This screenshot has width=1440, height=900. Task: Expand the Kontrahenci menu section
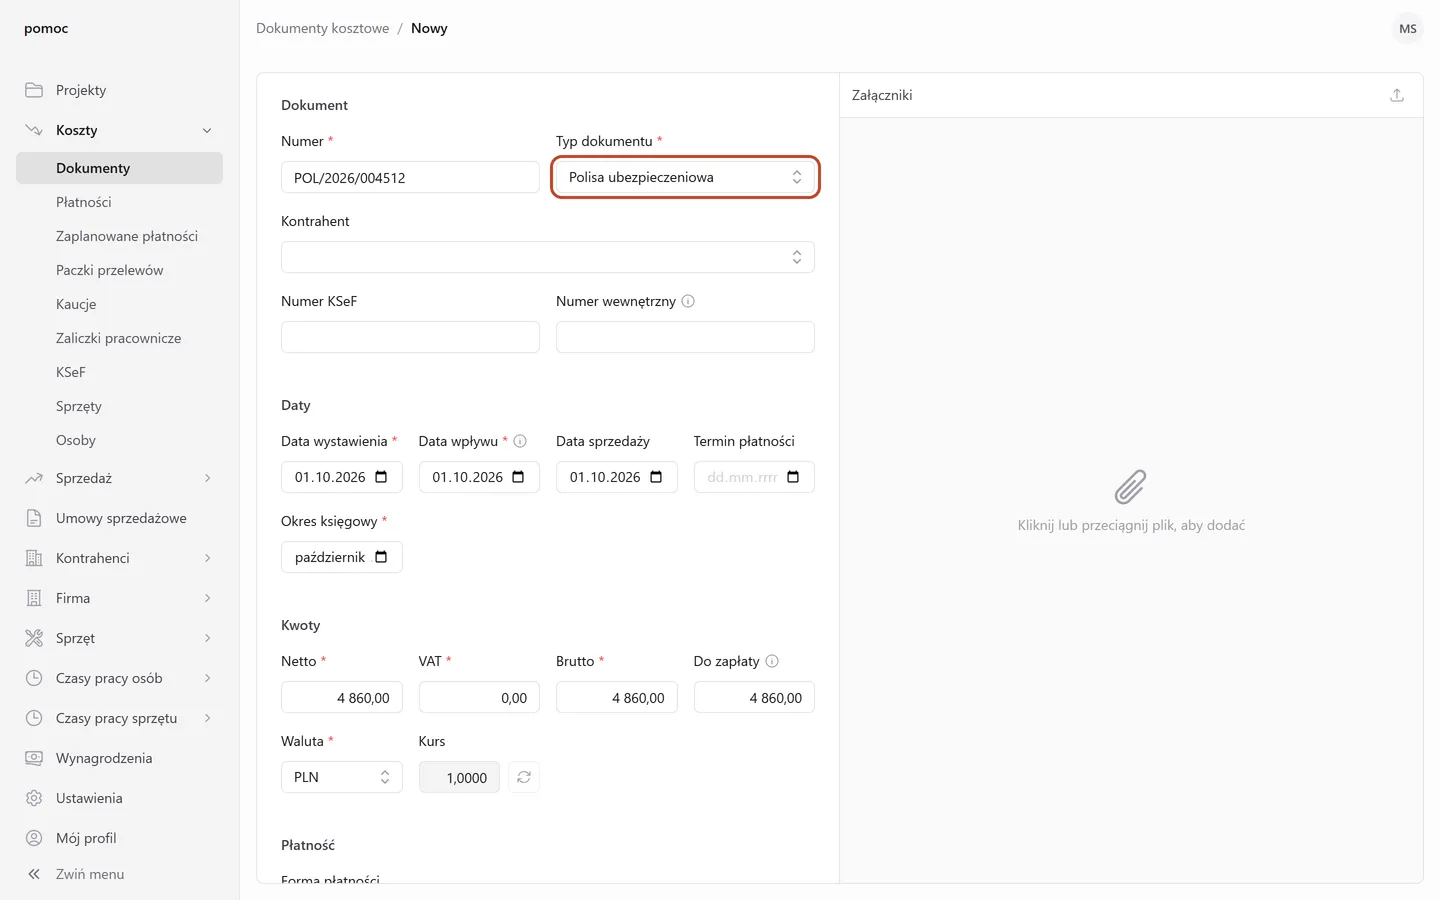coord(207,558)
